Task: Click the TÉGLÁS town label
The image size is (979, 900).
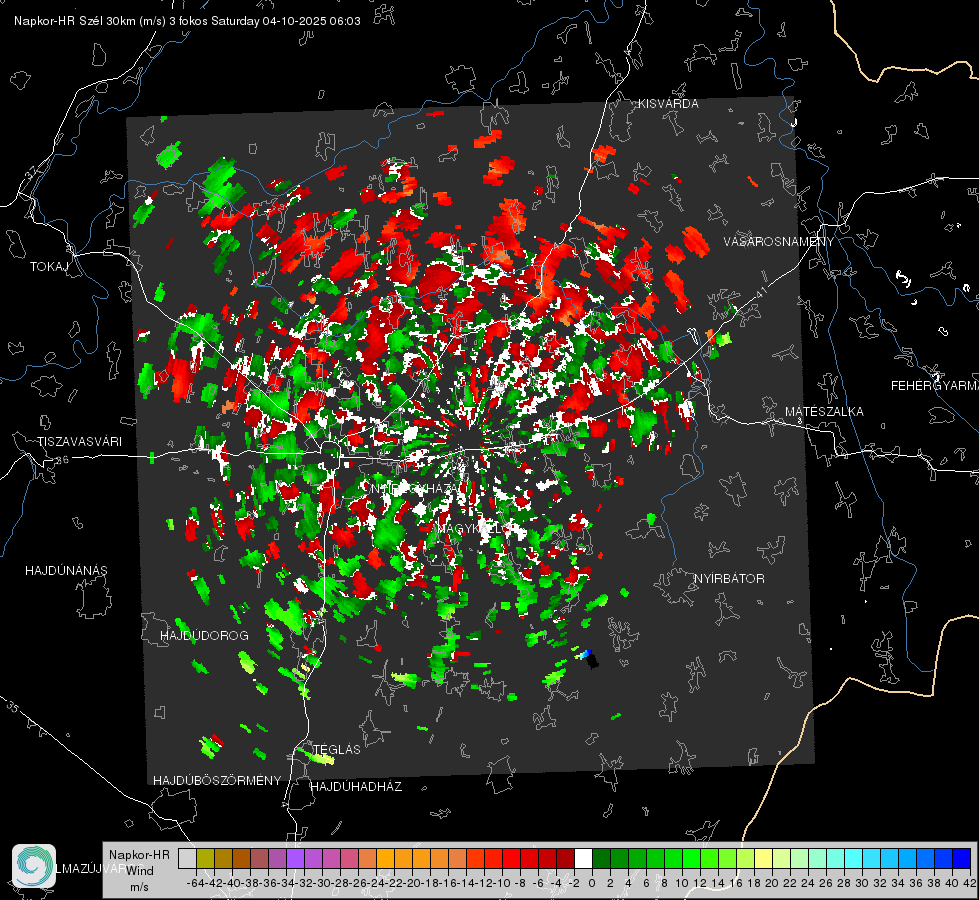Action: [337, 749]
